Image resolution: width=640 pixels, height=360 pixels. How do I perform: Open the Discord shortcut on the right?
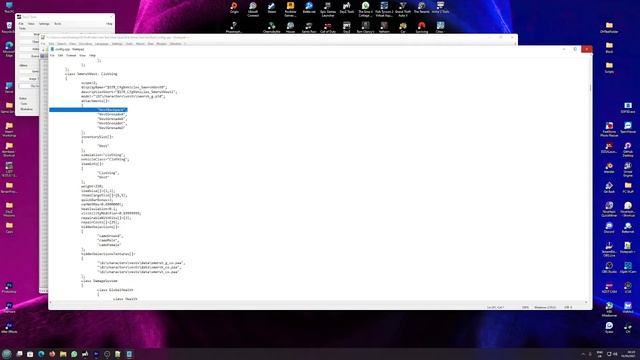click(x=609, y=228)
